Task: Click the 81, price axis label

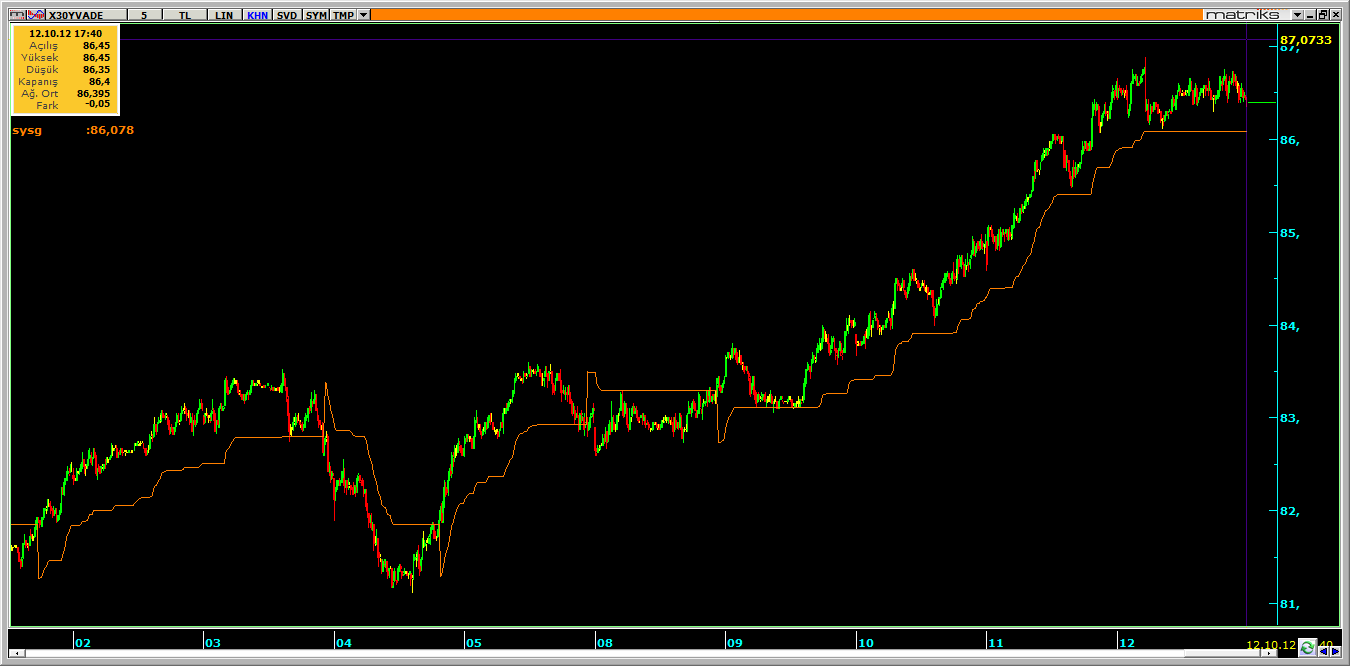Action: pyautogui.click(x=1290, y=604)
